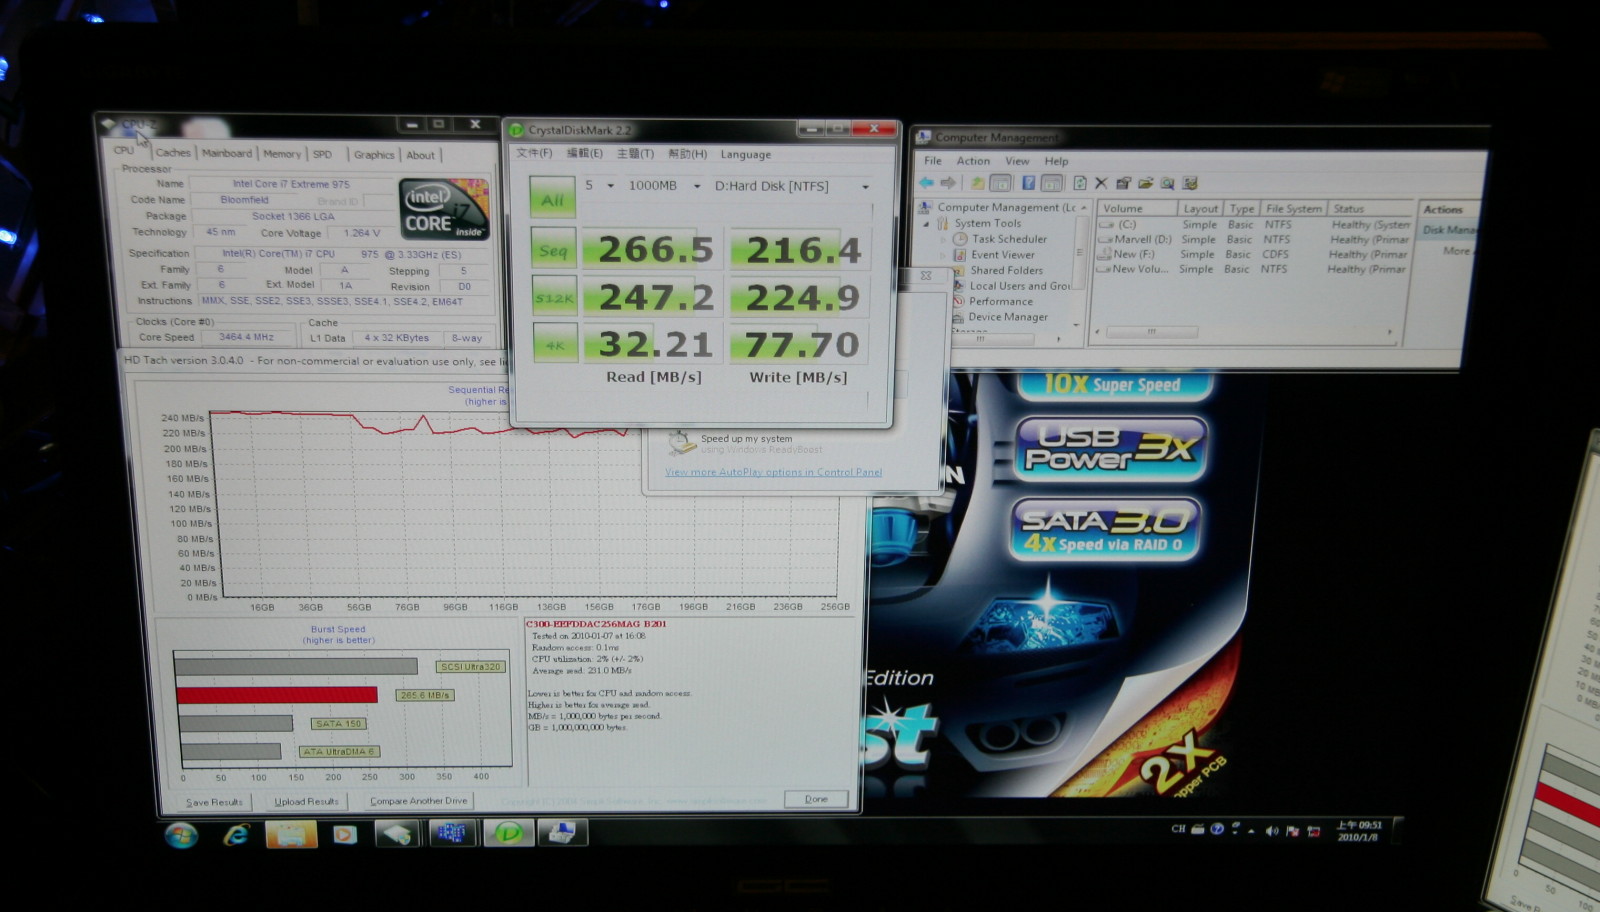Select Shared Folders in the tree
Image resolution: width=1600 pixels, height=912 pixels.
pyautogui.click(x=1006, y=270)
